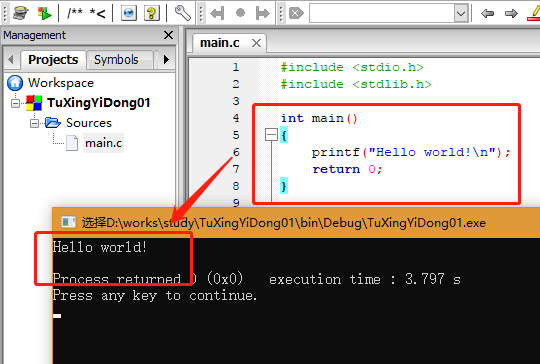Click the jump back arrow icon
This screenshot has height=364, width=540.
pos(217,13)
